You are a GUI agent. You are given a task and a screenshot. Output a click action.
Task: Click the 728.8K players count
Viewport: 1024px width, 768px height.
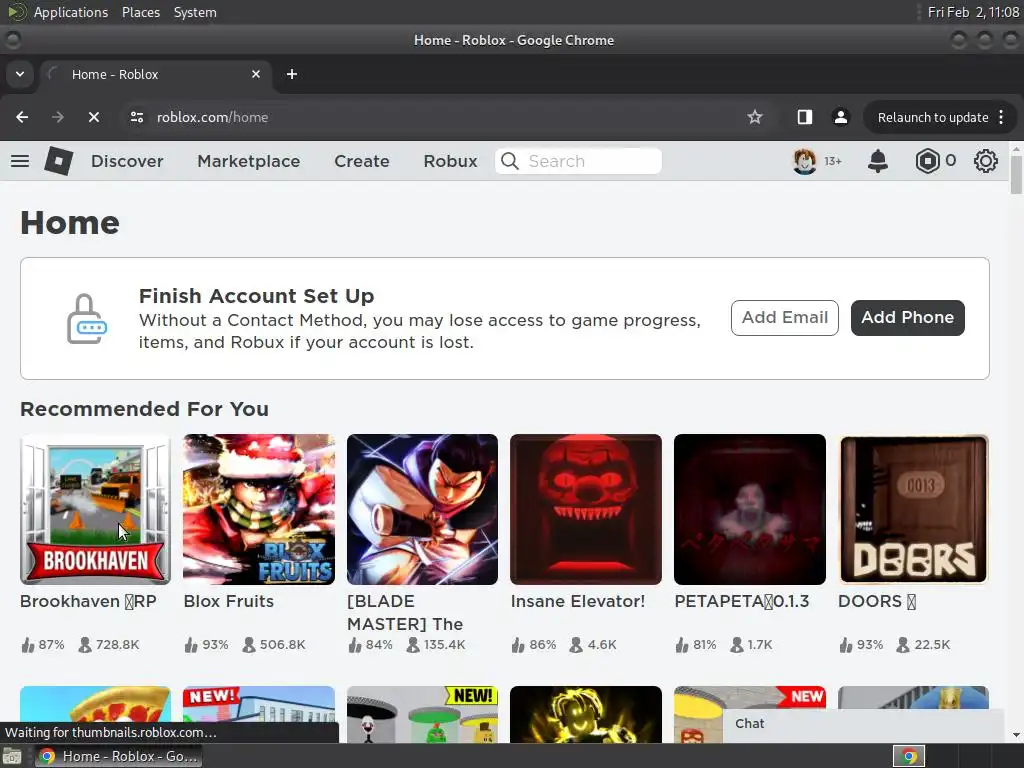point(118,645)
